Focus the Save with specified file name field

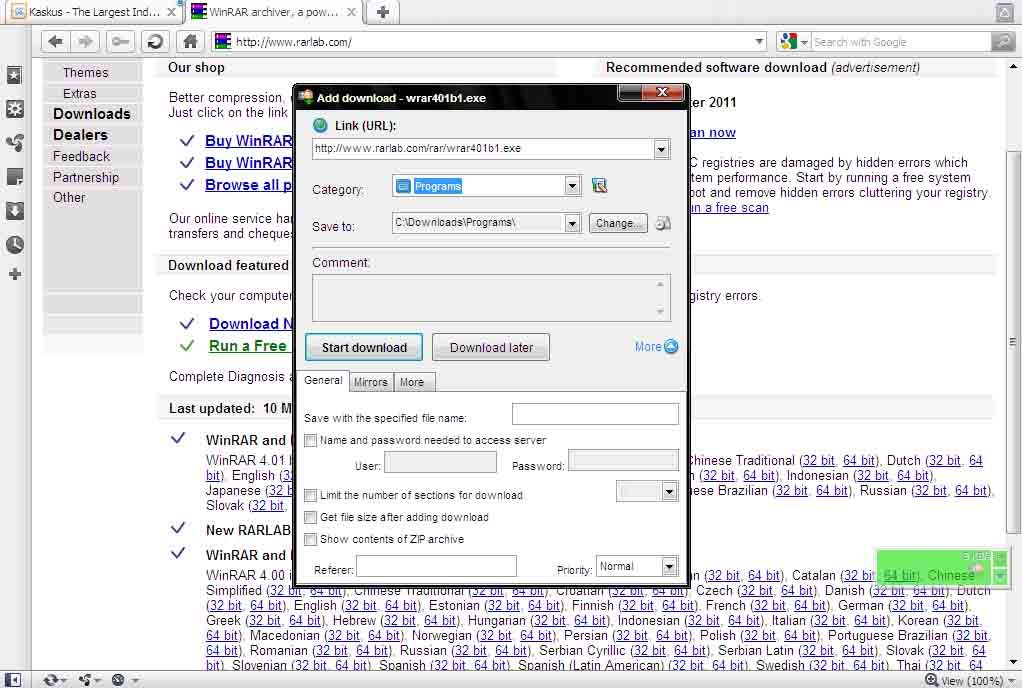pyautogui.click(x=595, y=414)
